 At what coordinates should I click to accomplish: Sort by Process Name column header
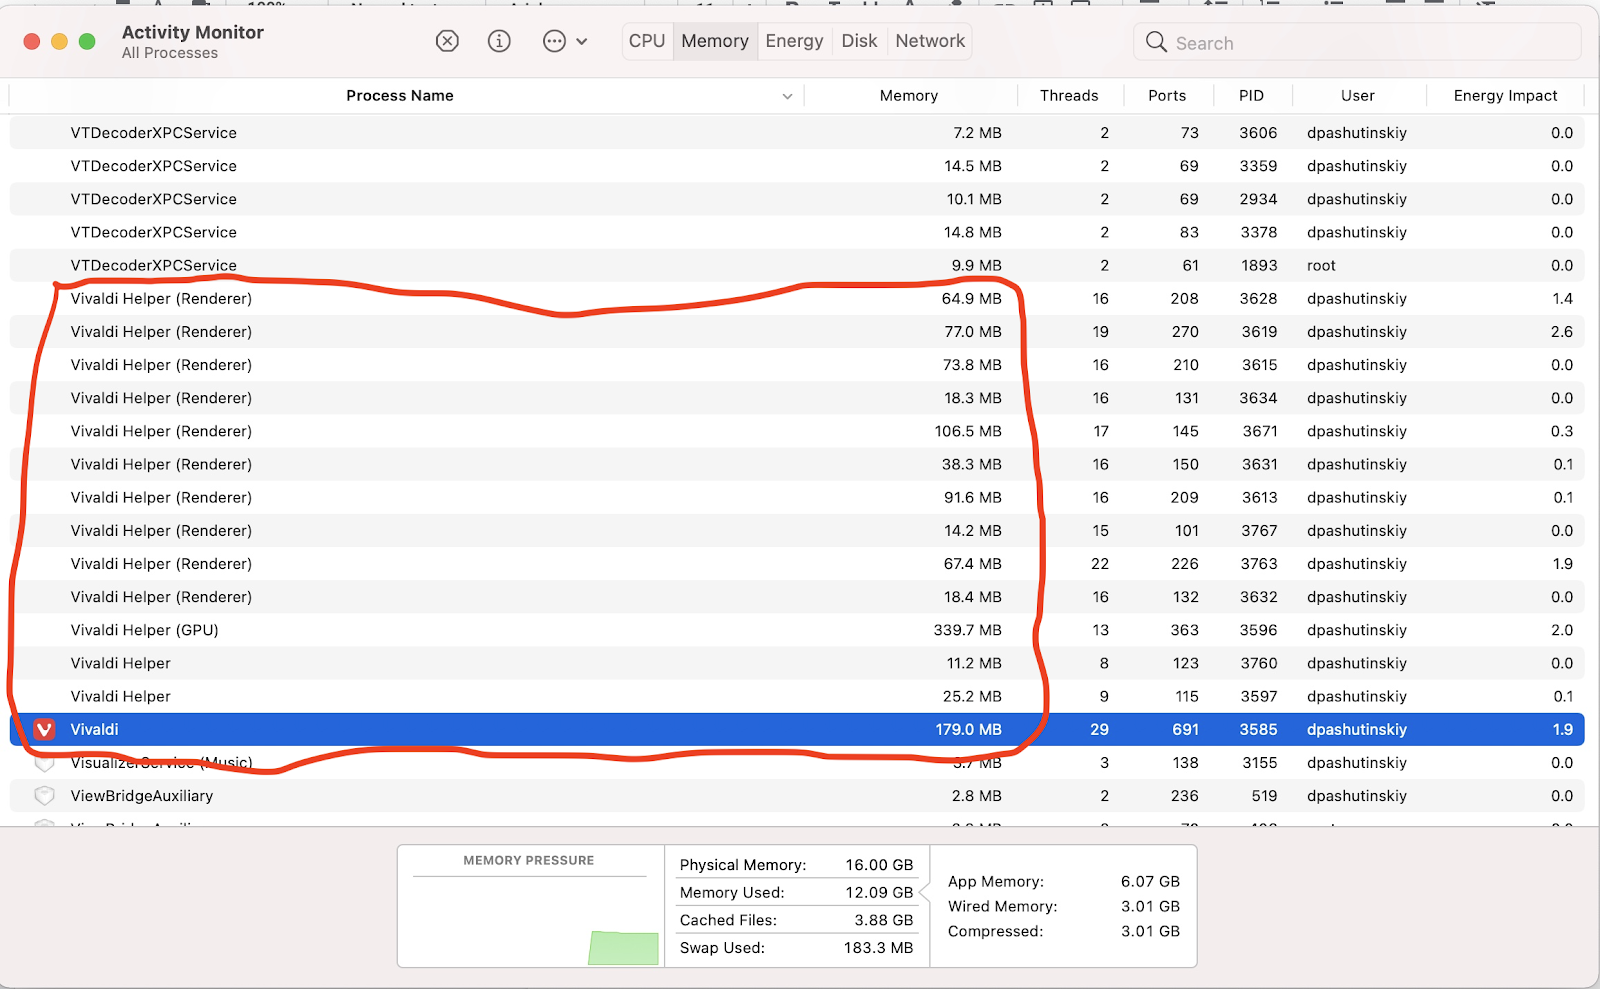click(x=399, y=95)
